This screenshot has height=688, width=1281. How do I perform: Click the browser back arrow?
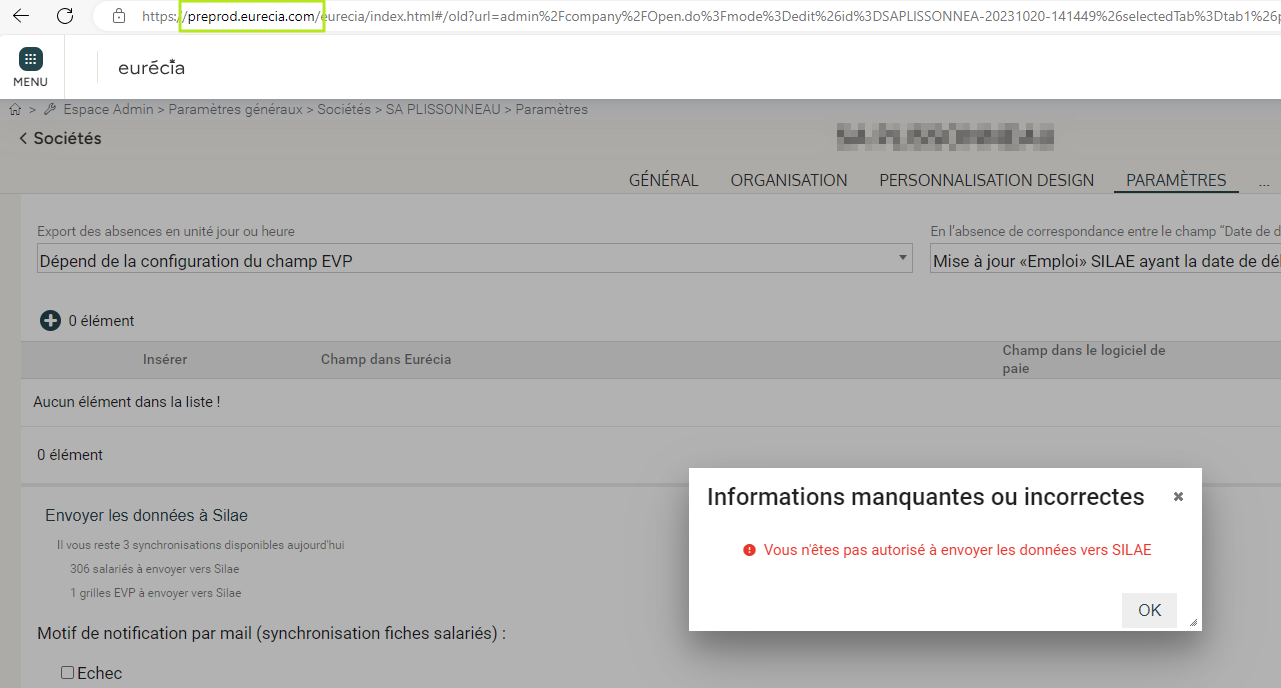[20, 16]
